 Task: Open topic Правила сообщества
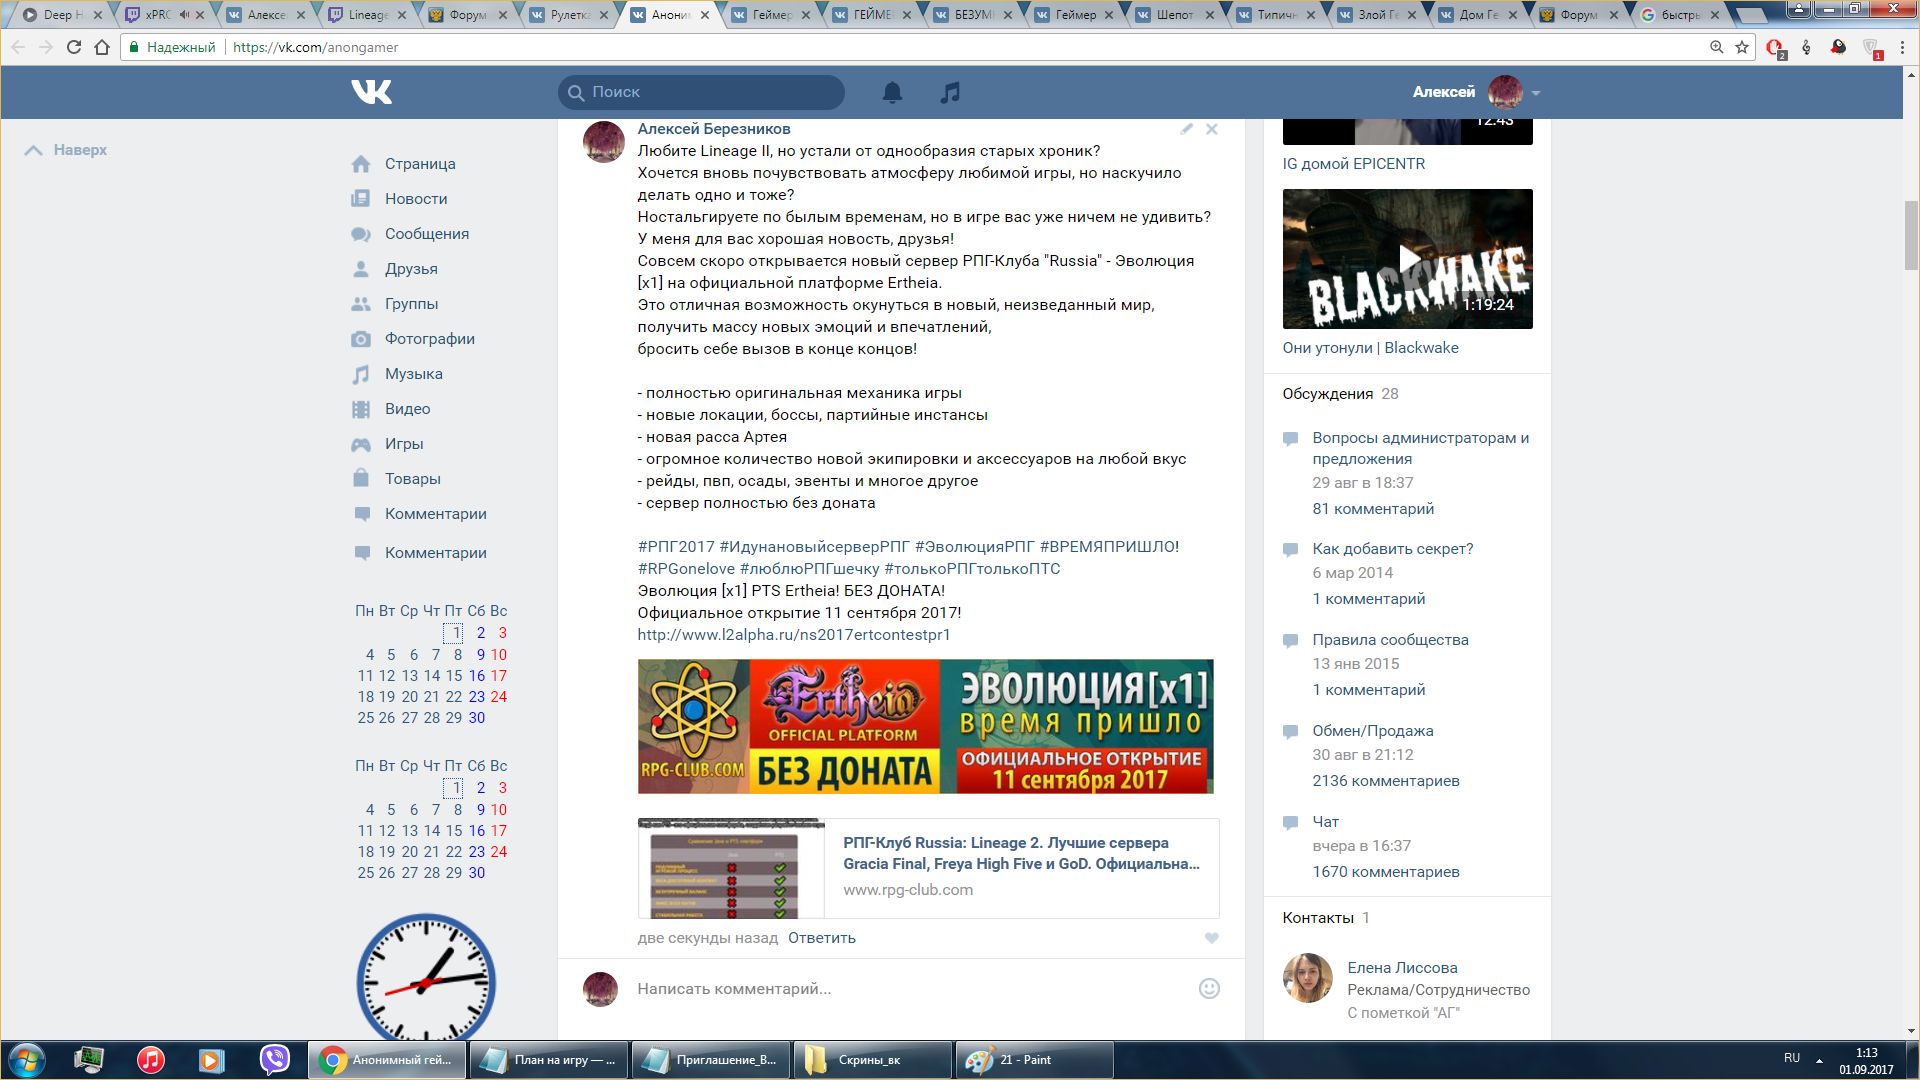[x=1391, y=640]
